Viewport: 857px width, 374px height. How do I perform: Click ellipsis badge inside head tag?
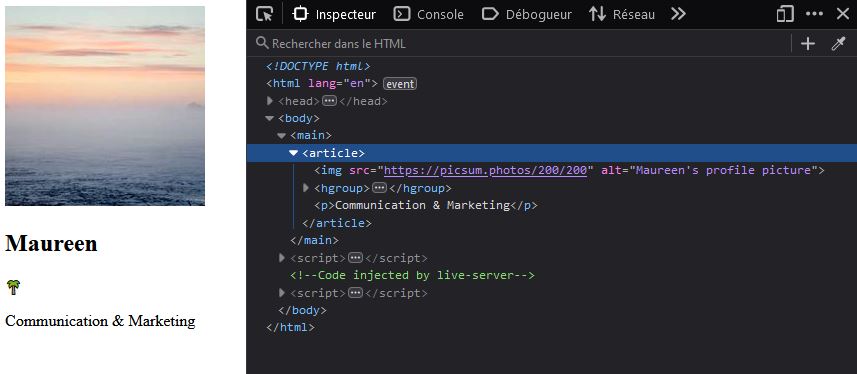pos(330,101)
